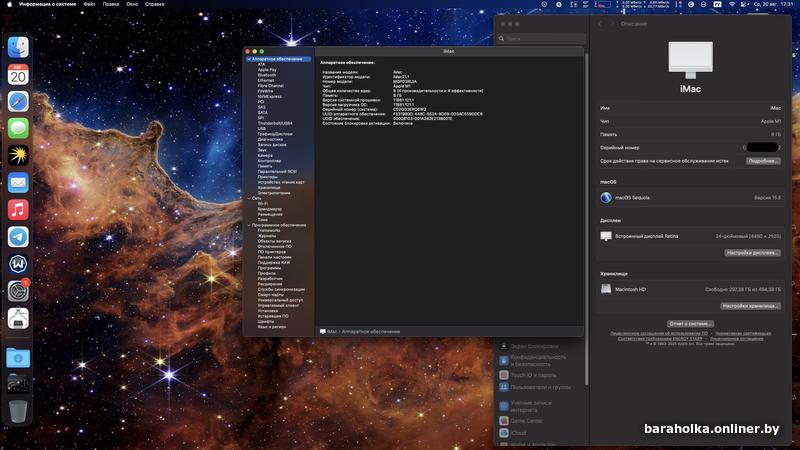Select Расширения in software tree
Image resolution: width=800 pixels, height=450 pixels.
tap(269, 284)
